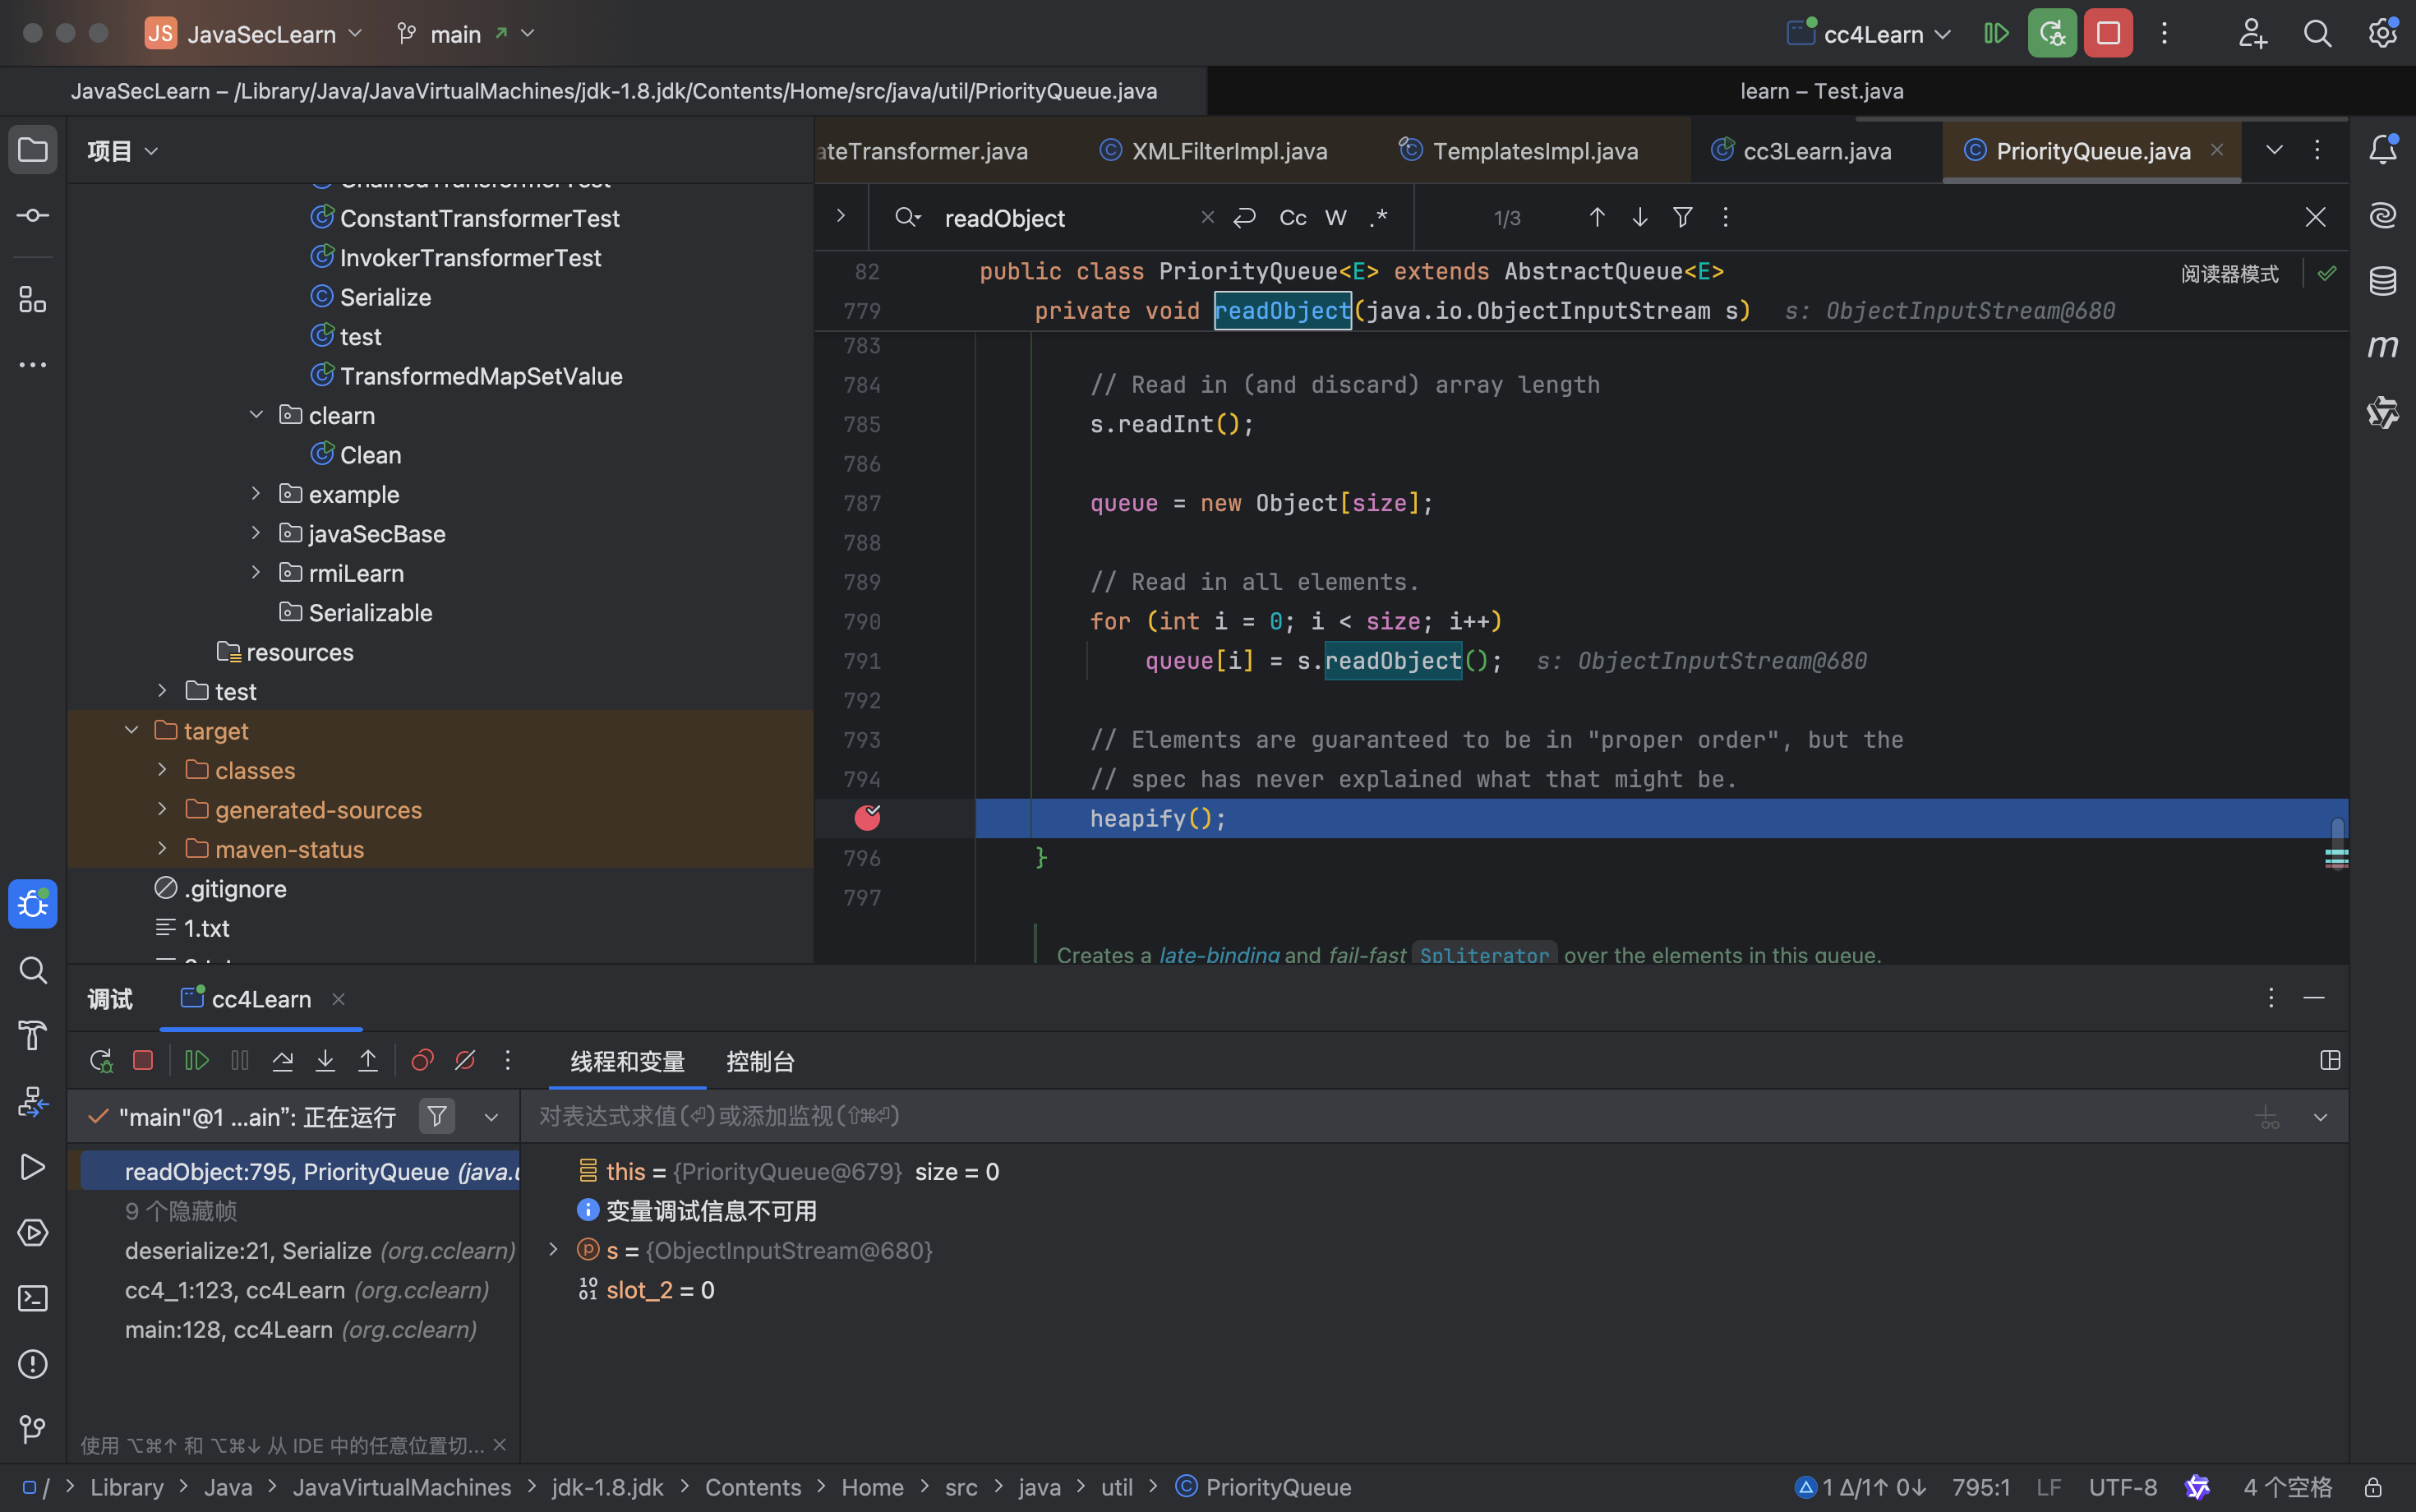This screenshot has height=1512, width=2416.
Task: Click the Step Over debug icon
Action: [x=283, y=1061]
